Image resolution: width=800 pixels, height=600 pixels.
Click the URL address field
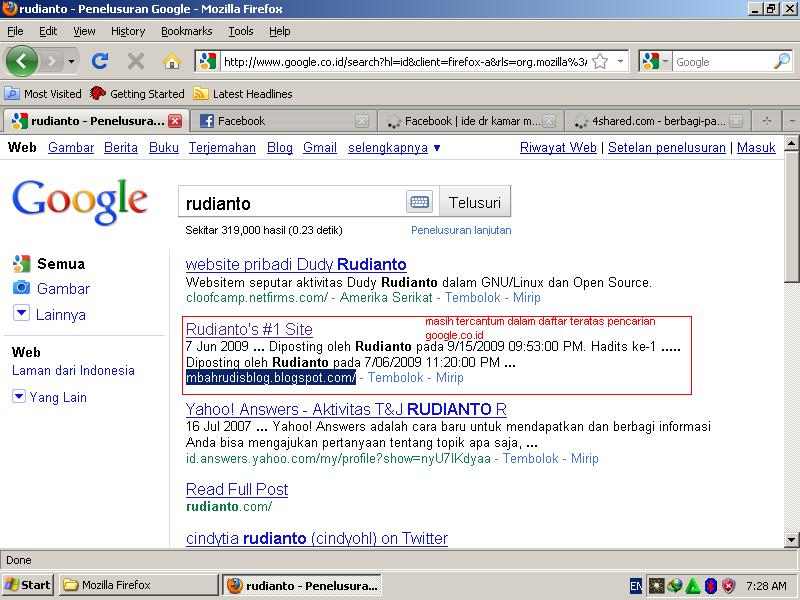(405, 62)
